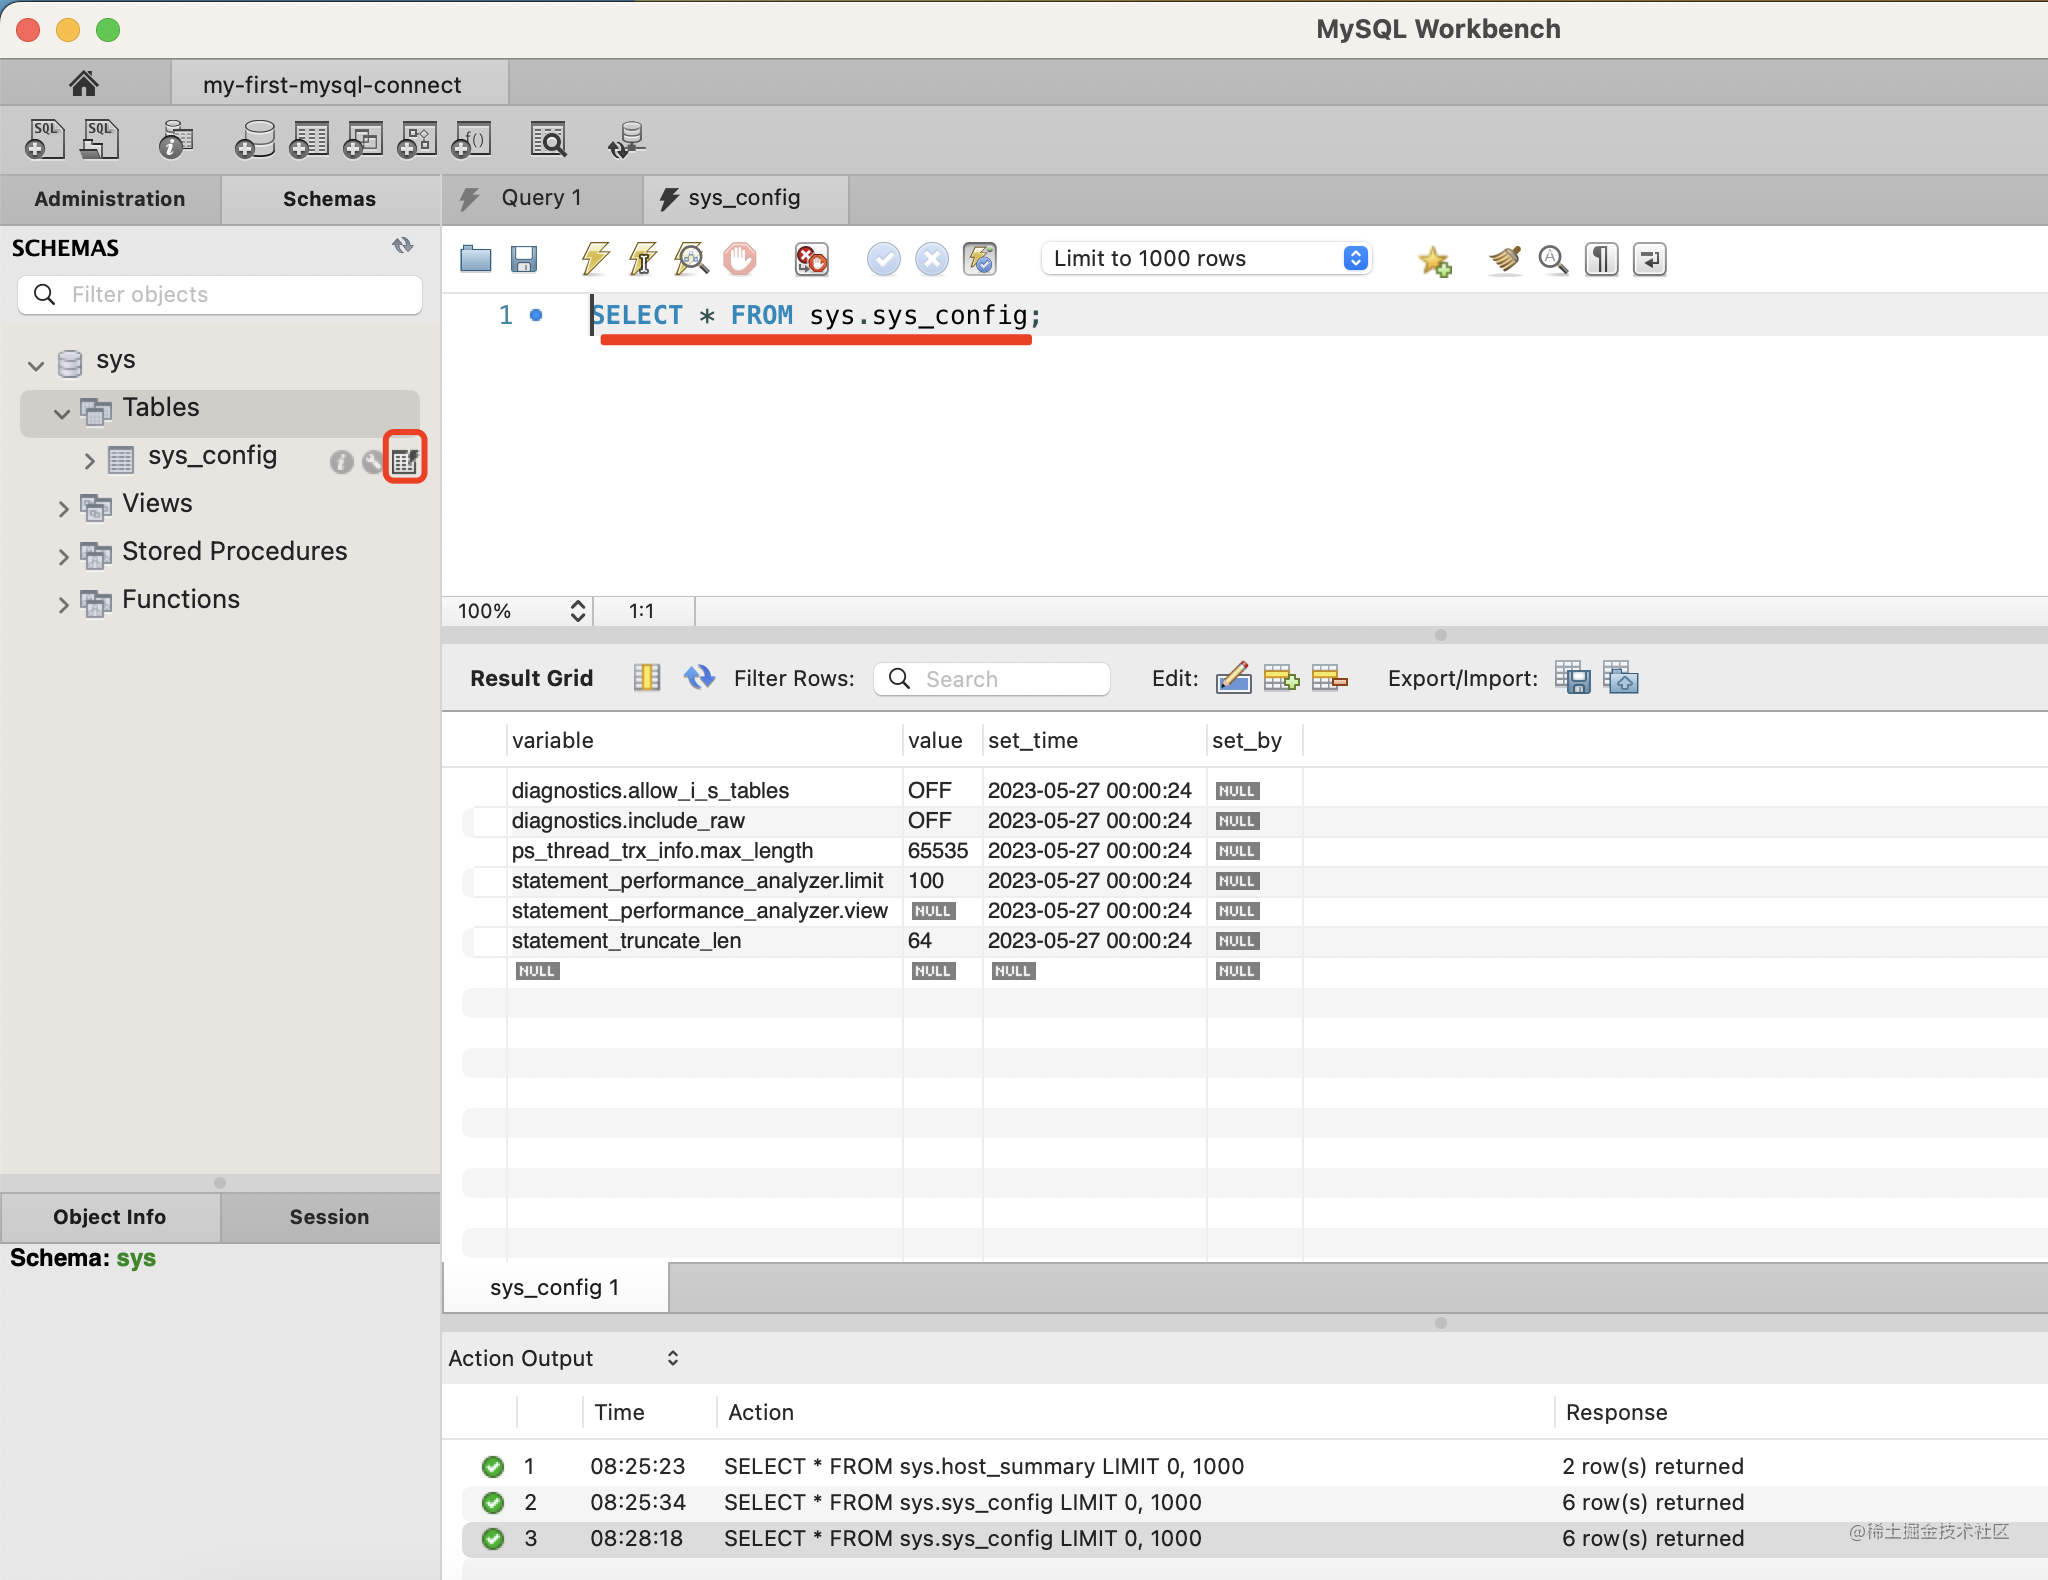
Task: Save the SQL script with the floppy disk icon
Action: [x=524, y=259]
